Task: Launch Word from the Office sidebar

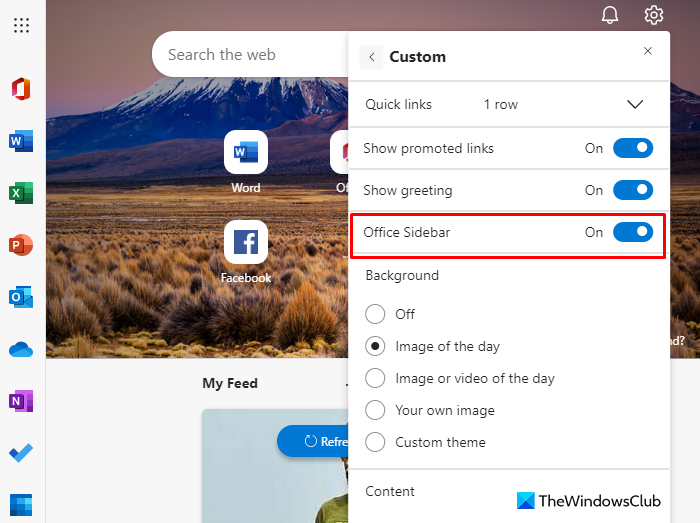Action: [x=21, y=141]
